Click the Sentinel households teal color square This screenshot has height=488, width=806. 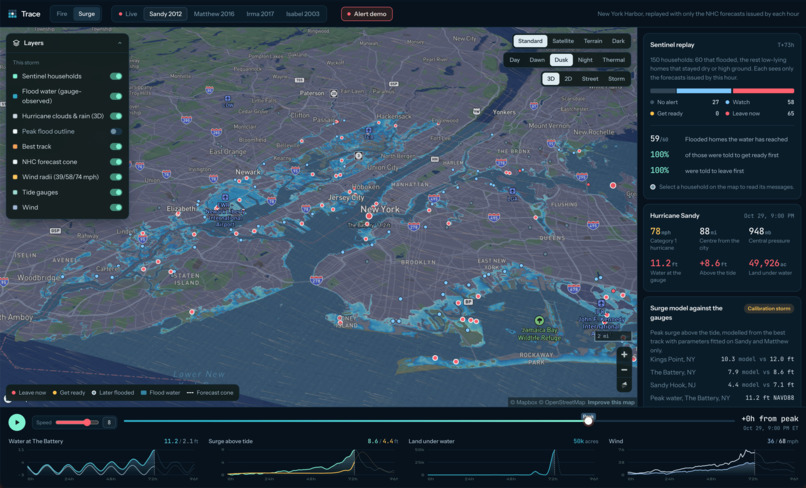[x=15, y=76]
